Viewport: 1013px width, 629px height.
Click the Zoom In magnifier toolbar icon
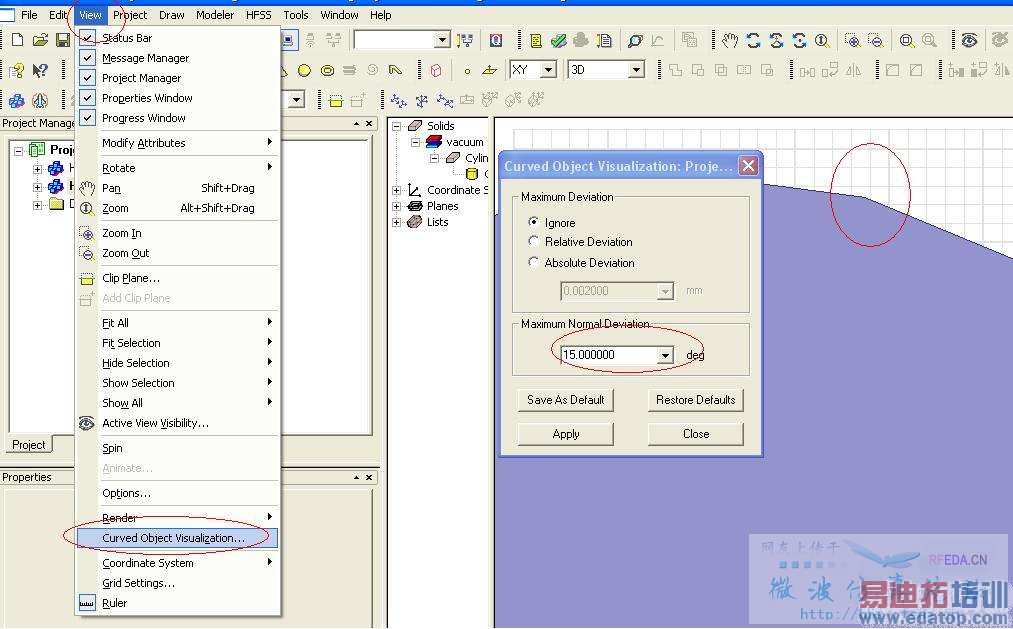[852, 41]
